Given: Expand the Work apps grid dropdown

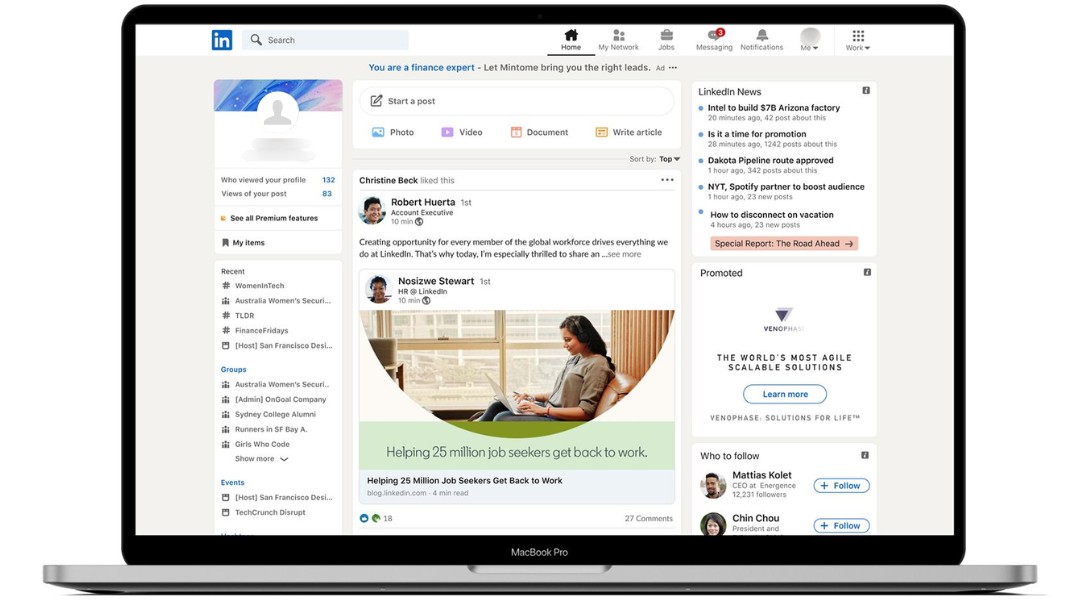Looking at the screenshot, I should click(858, 40).
